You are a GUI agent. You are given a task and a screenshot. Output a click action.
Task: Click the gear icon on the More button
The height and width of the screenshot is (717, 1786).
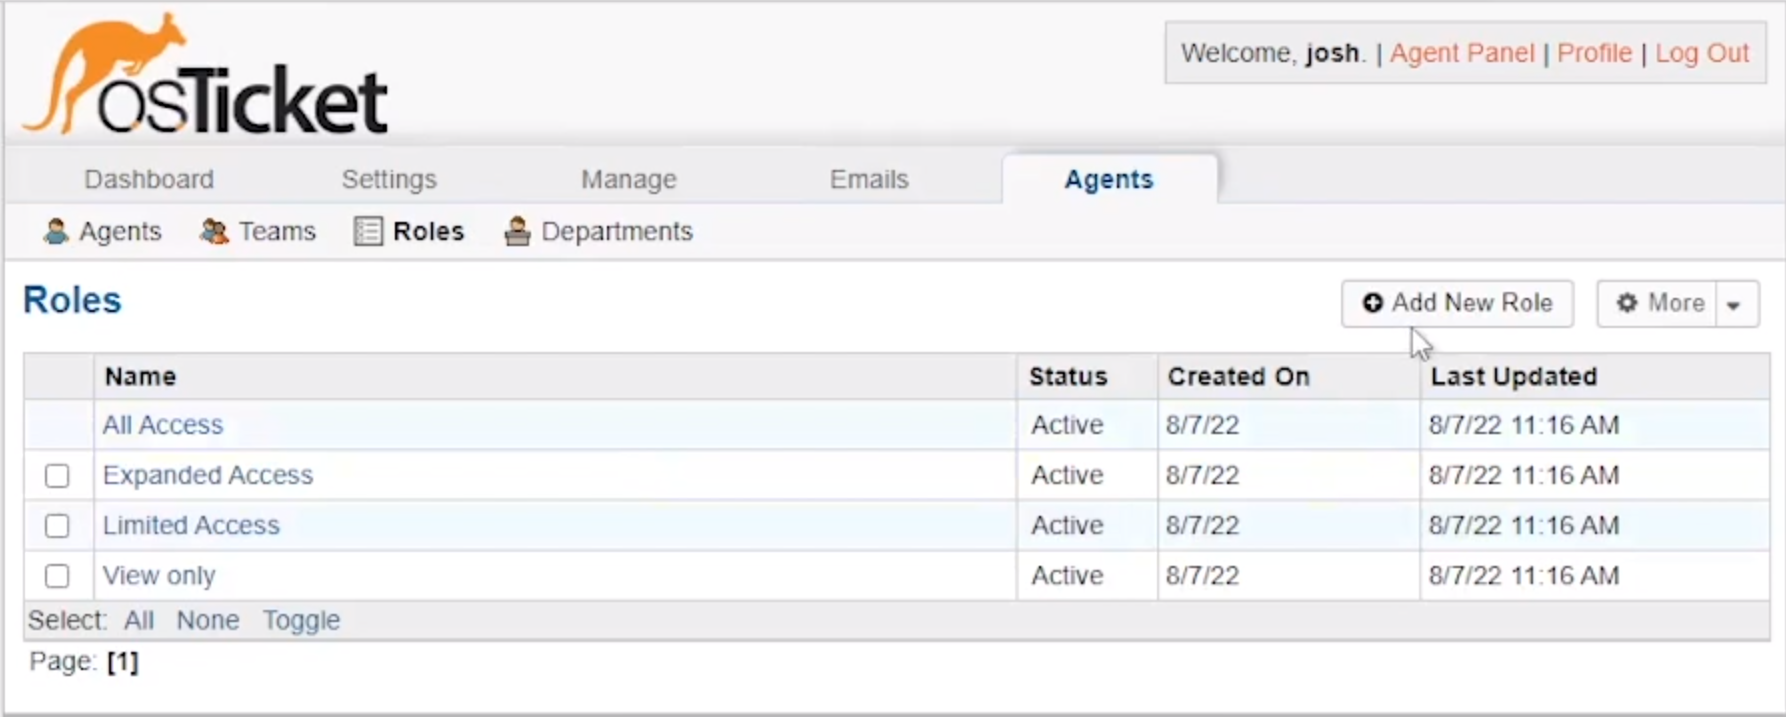click(1628, 303)
